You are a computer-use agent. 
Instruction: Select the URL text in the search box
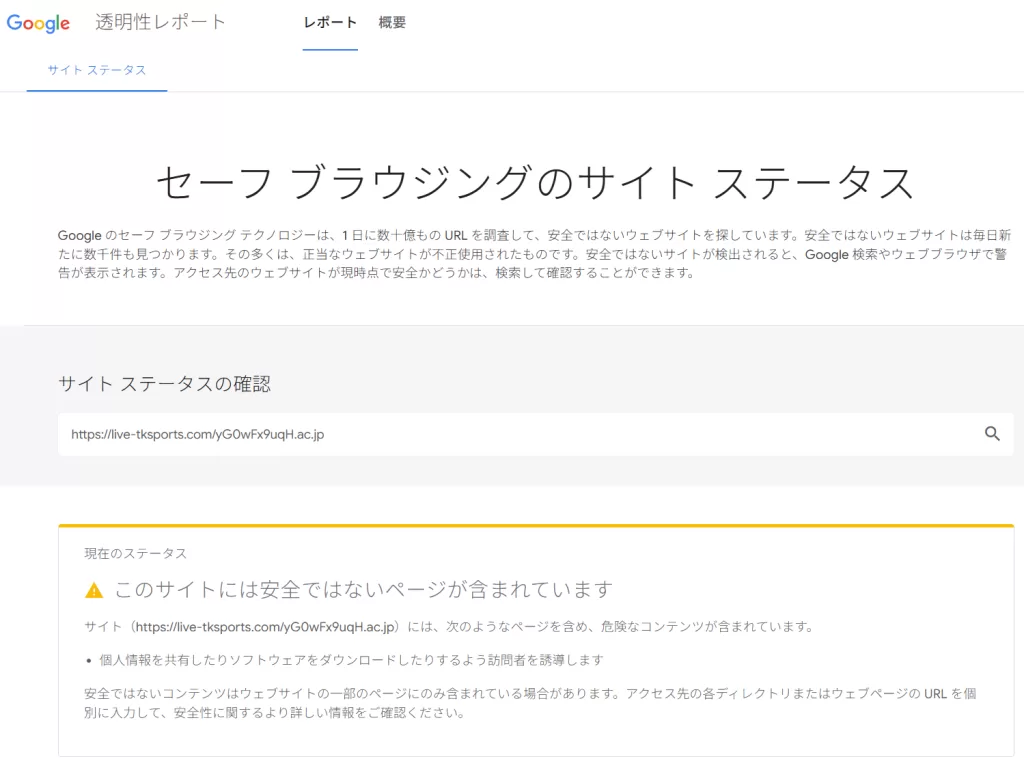coord(198,434)
